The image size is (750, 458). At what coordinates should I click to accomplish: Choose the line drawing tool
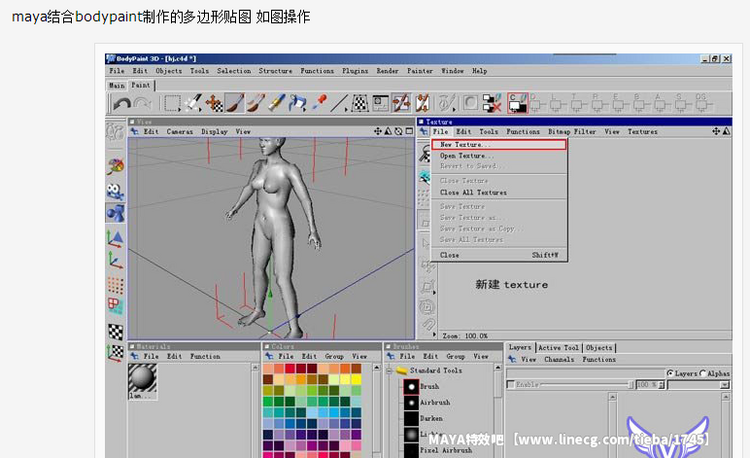click(x=339, y=103)
